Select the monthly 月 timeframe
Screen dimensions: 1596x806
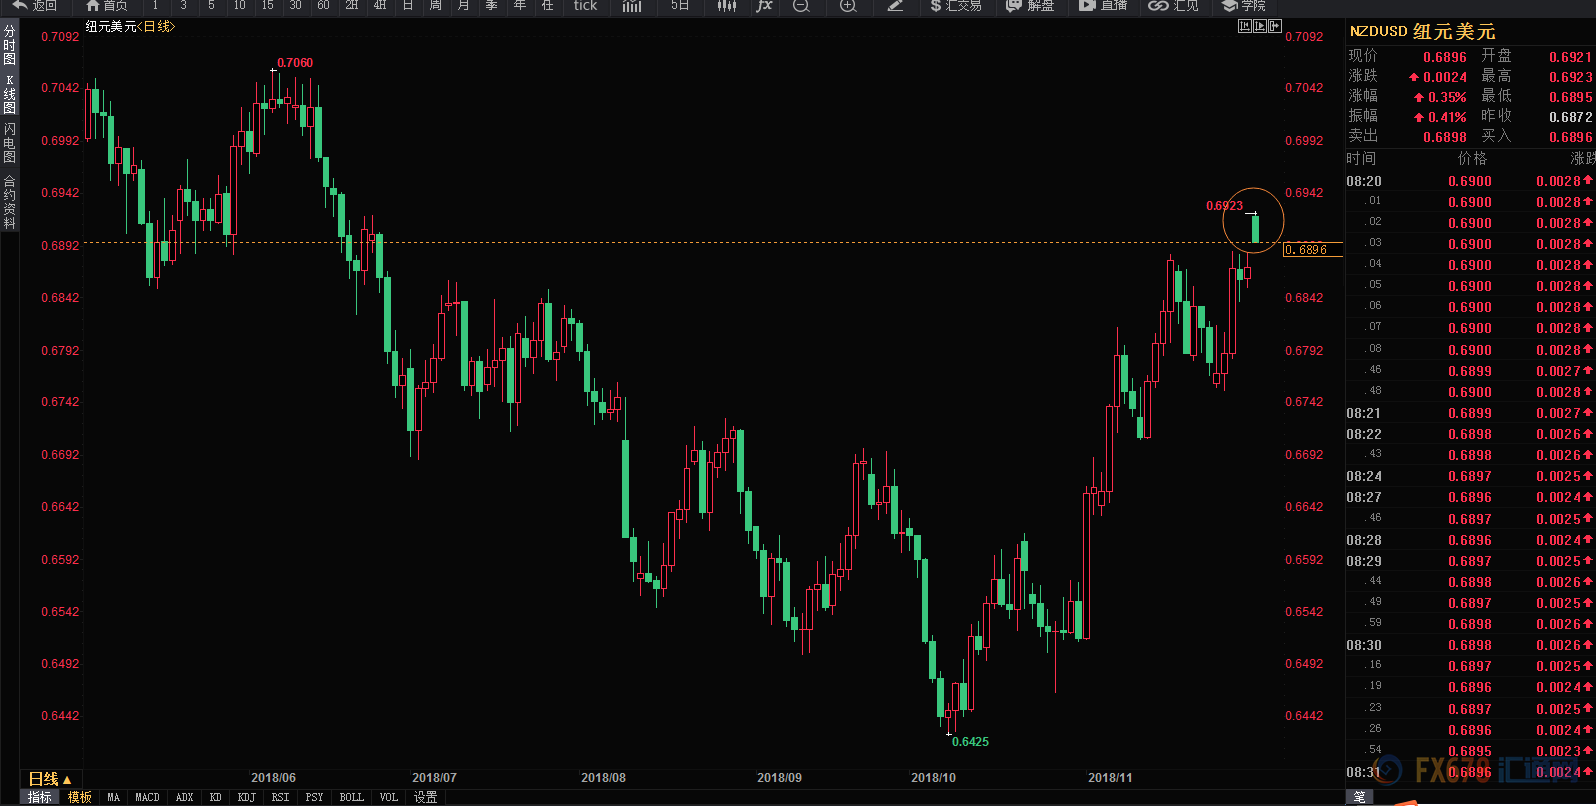(463, 6)
